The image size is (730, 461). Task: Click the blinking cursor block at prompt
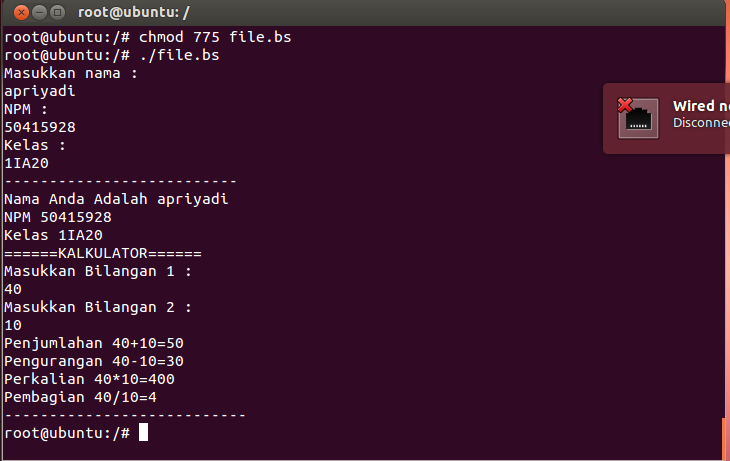[x=143, y=432]
